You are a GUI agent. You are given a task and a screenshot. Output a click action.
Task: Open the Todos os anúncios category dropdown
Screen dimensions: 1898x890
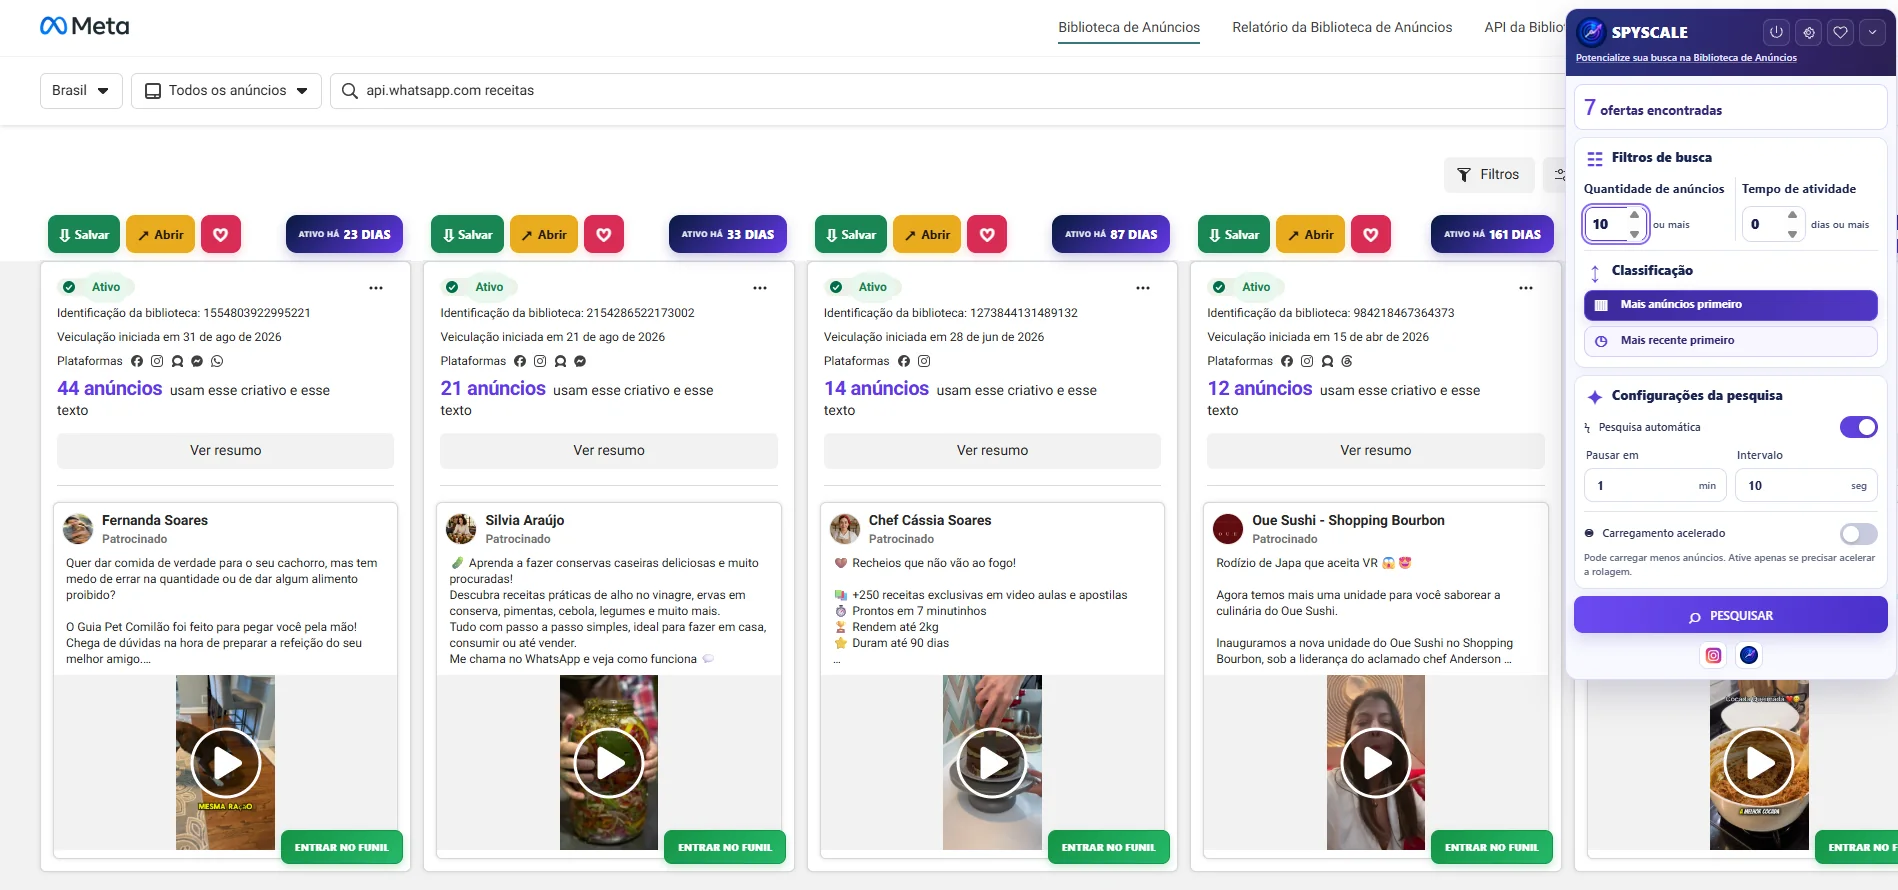click(x=226, y=91)
